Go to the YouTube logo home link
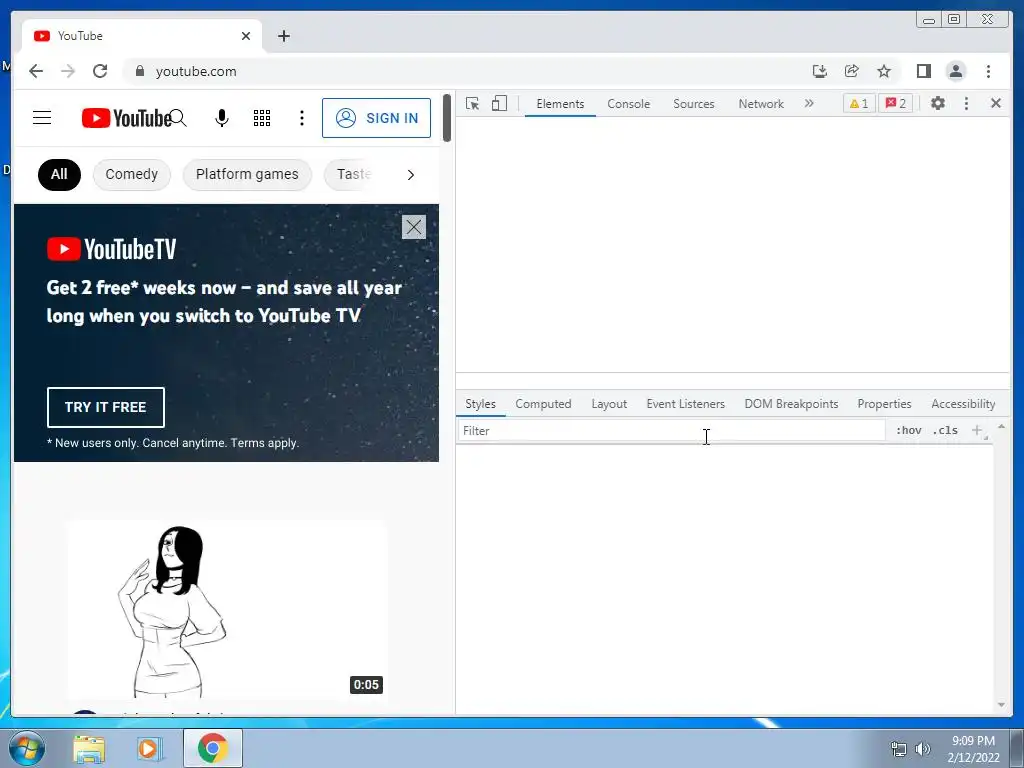The image size is (1024, 768). (x=126, y=118)
